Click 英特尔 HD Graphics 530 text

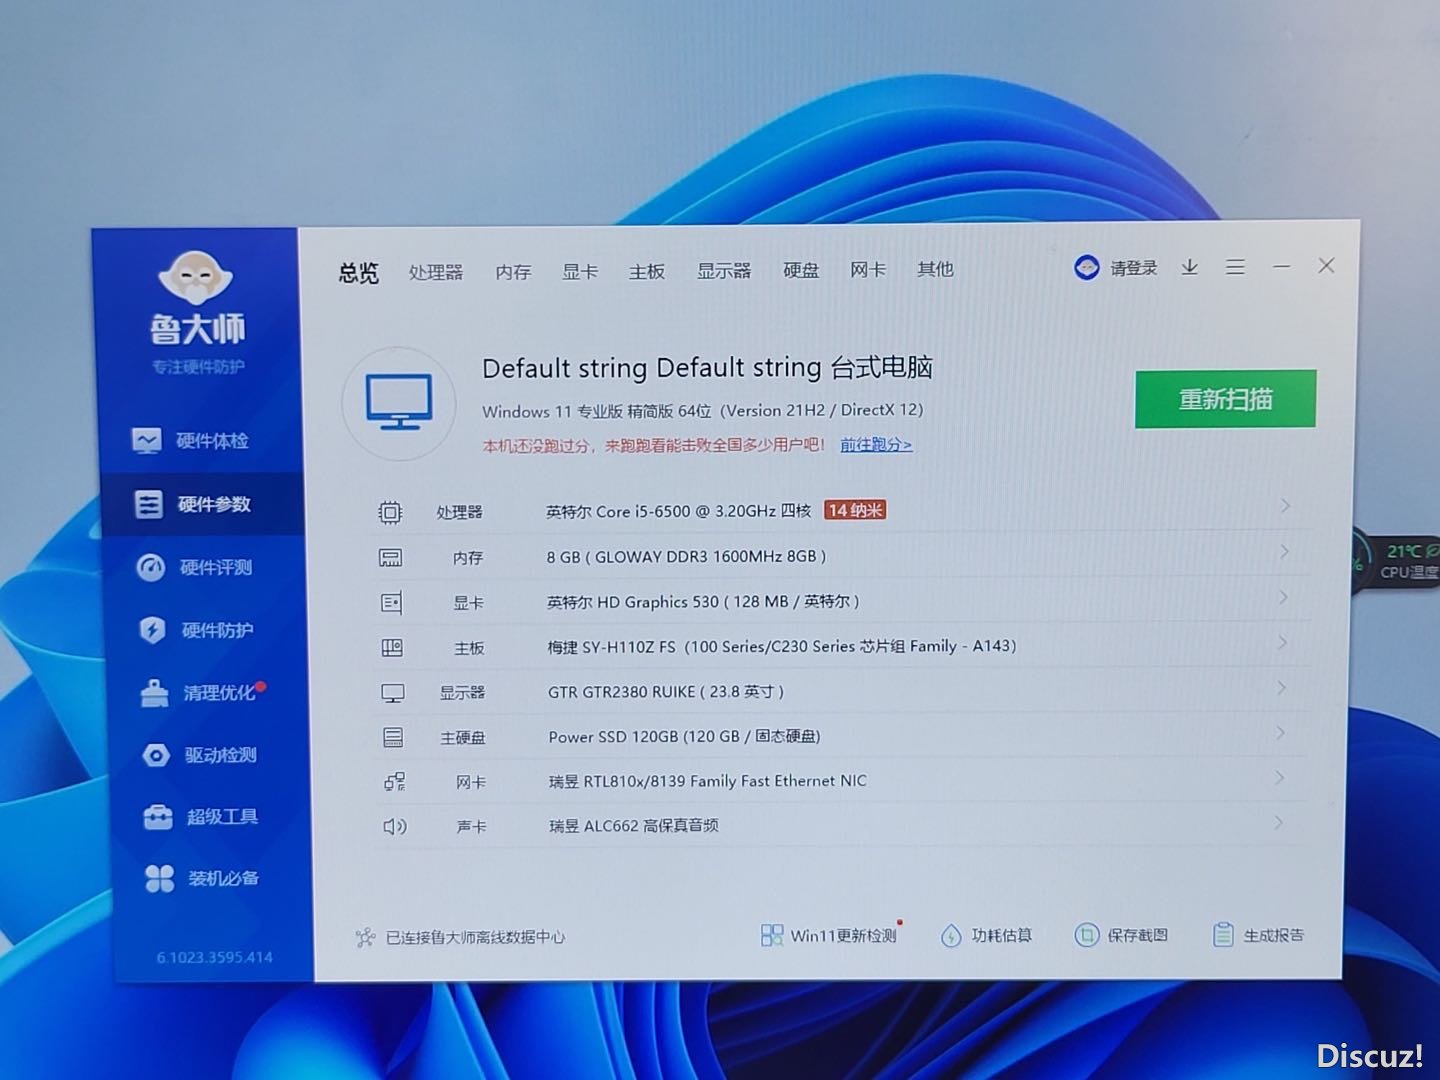[703, 602]
